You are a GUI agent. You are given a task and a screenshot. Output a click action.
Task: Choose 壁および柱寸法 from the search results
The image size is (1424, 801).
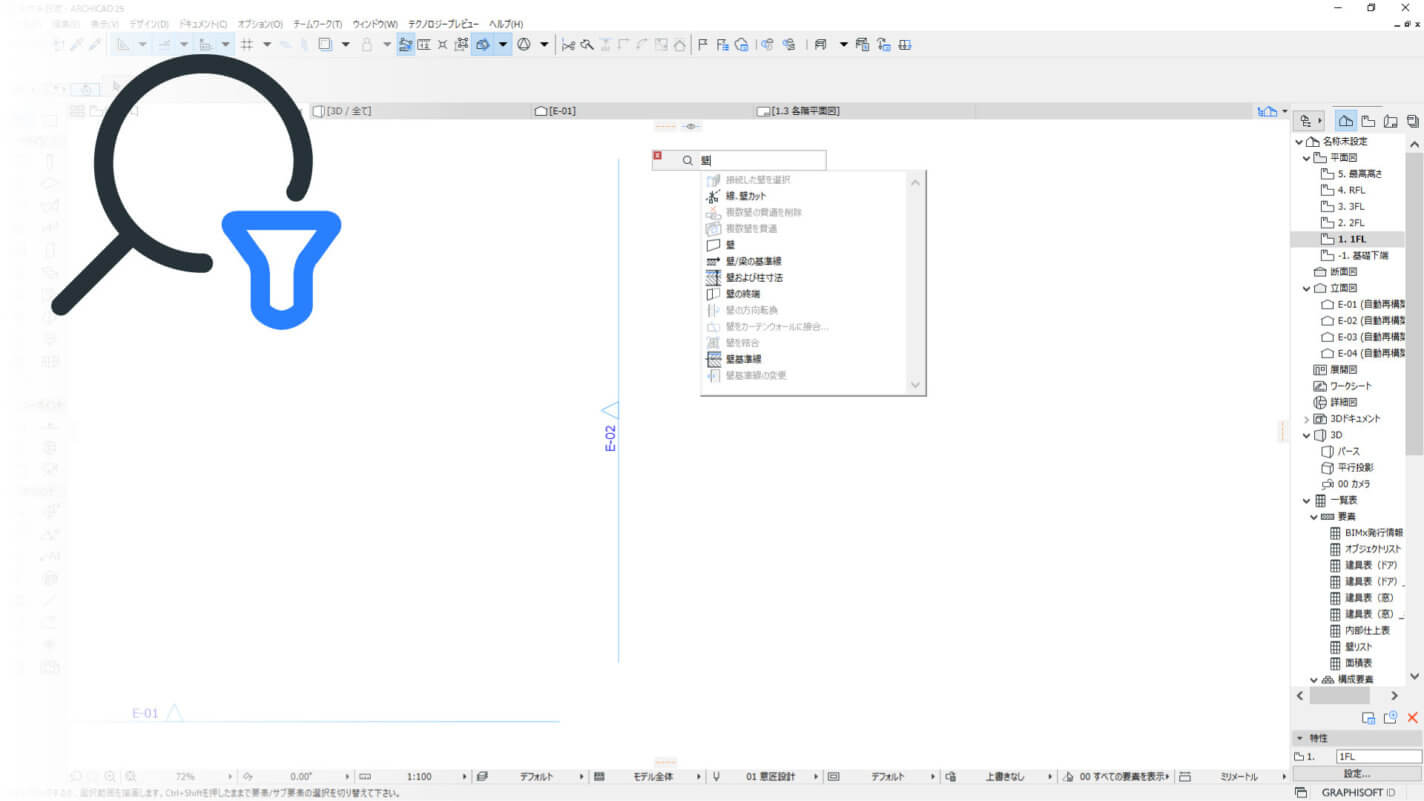754,277
